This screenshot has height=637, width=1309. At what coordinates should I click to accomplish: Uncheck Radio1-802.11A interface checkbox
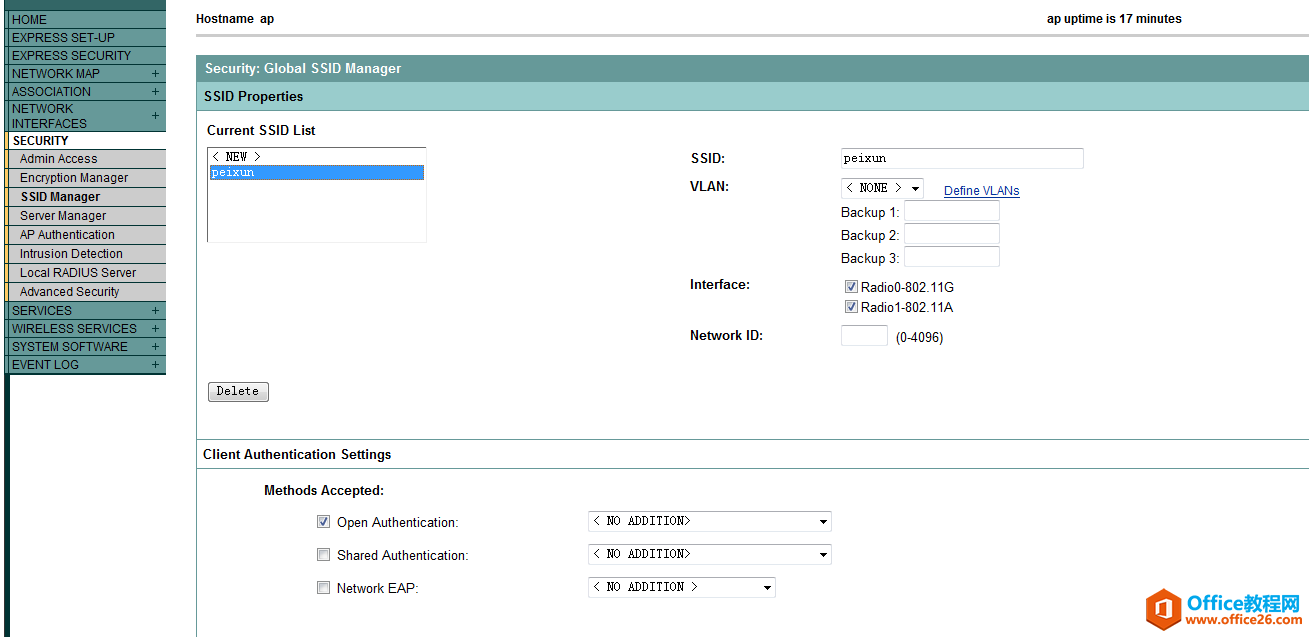(851, 307)
